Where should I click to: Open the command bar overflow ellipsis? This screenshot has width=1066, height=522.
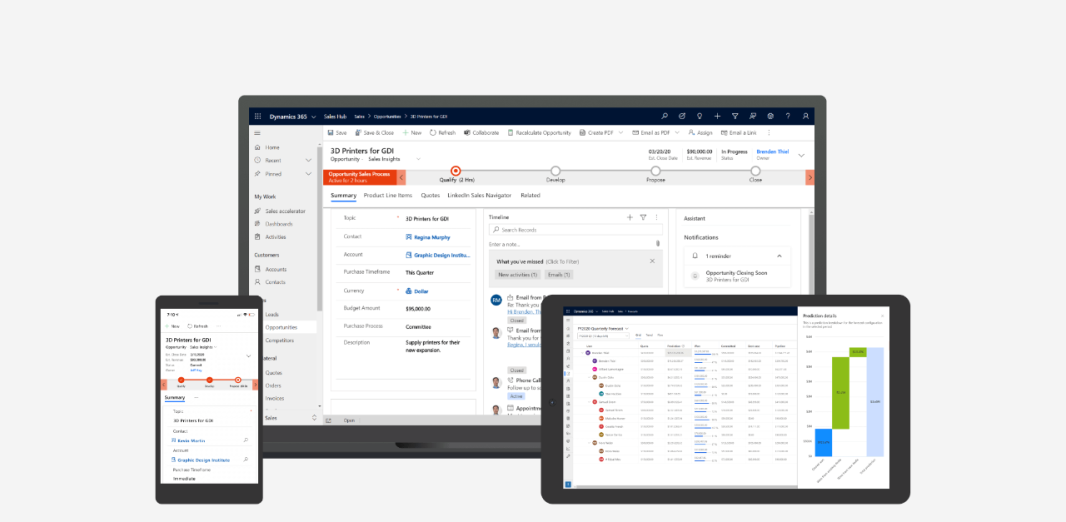(x=769, y=133)
